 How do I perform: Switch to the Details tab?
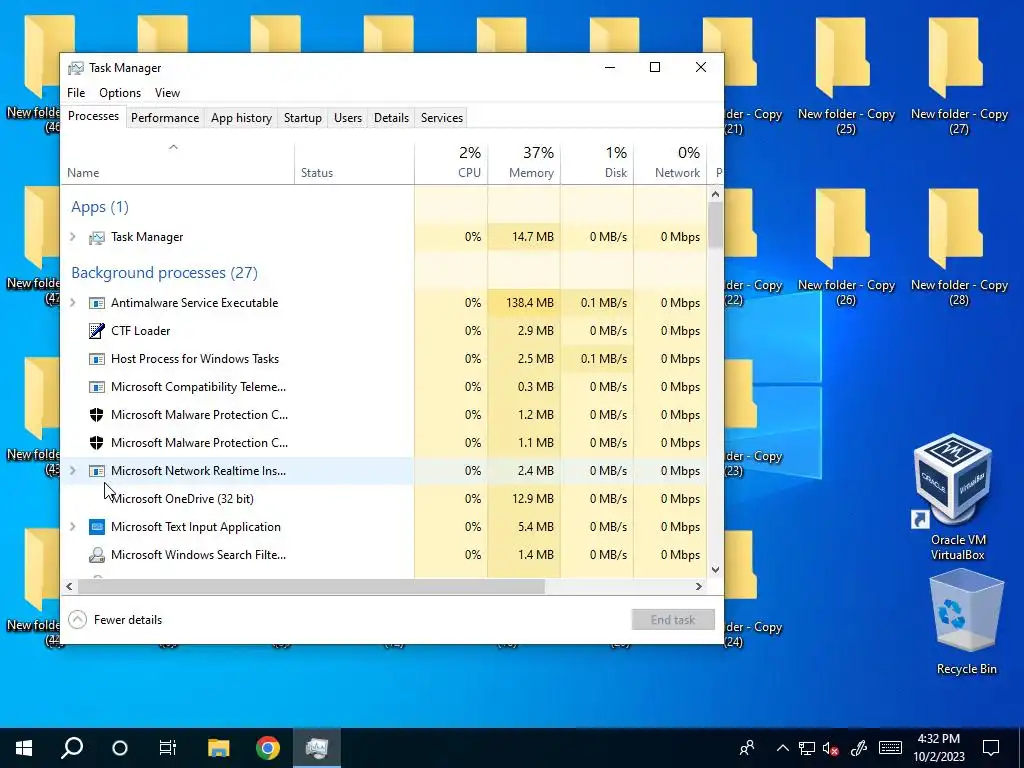[391, 118]
